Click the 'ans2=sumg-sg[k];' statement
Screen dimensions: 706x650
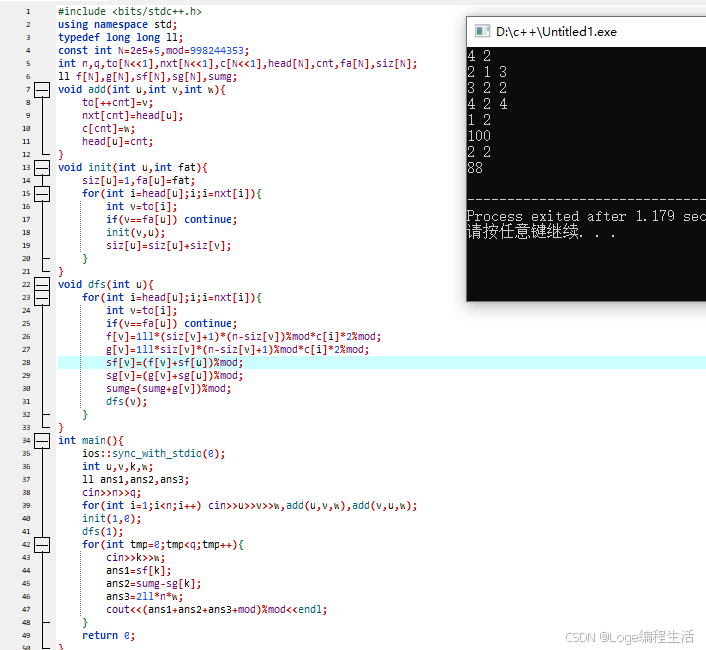154,584
